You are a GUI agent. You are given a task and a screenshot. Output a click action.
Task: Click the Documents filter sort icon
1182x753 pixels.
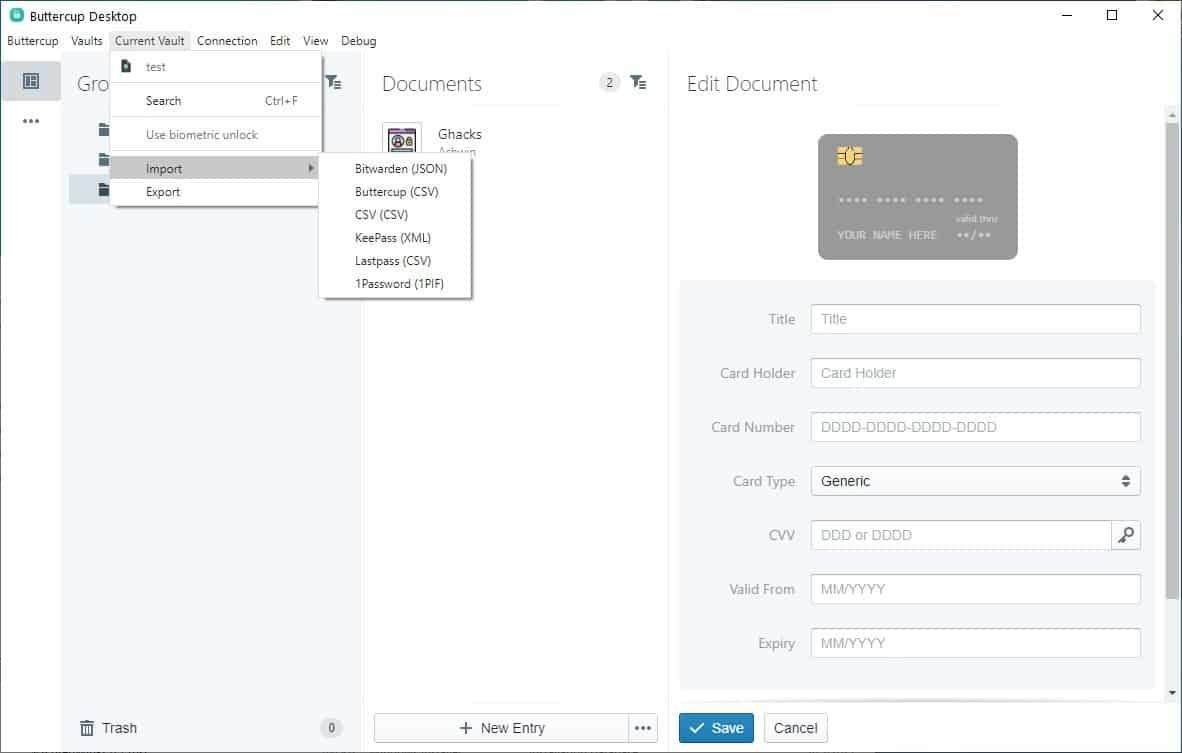(638, 82)
